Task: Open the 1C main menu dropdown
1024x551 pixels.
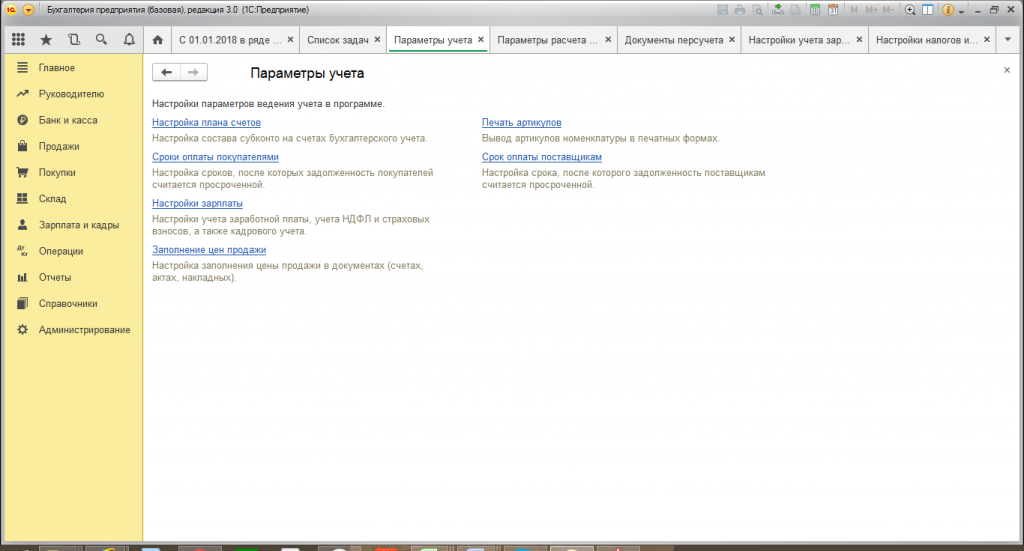Action: point(28,10)
